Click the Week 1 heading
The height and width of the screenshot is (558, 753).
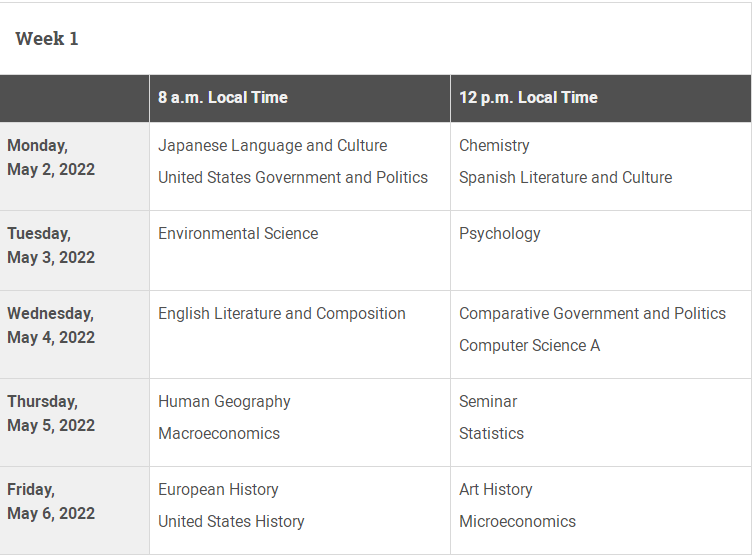47,39
